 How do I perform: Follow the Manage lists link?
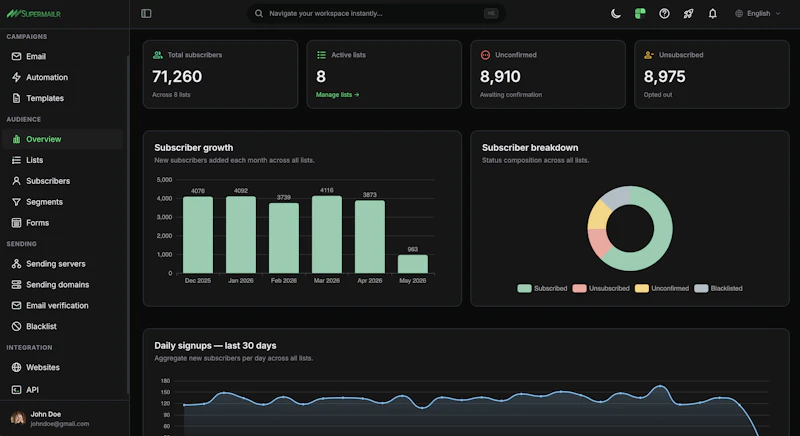tap(337, 94)
